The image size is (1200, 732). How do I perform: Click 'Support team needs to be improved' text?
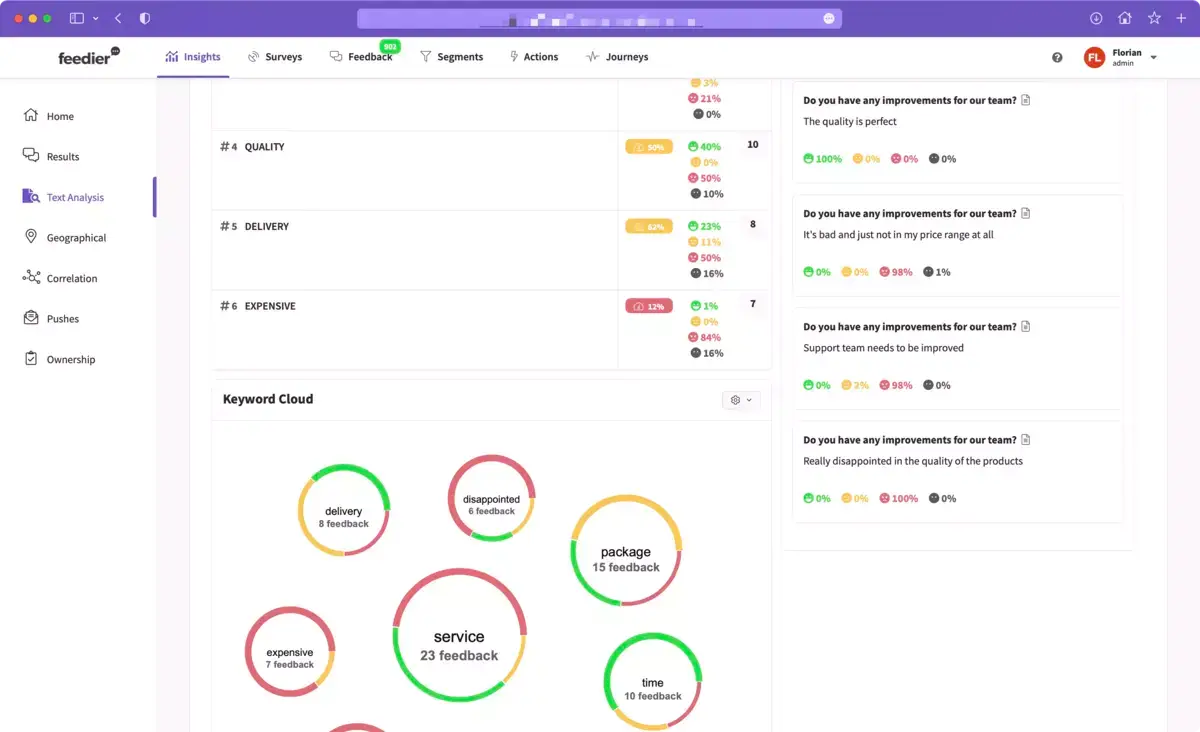[883, 348]
